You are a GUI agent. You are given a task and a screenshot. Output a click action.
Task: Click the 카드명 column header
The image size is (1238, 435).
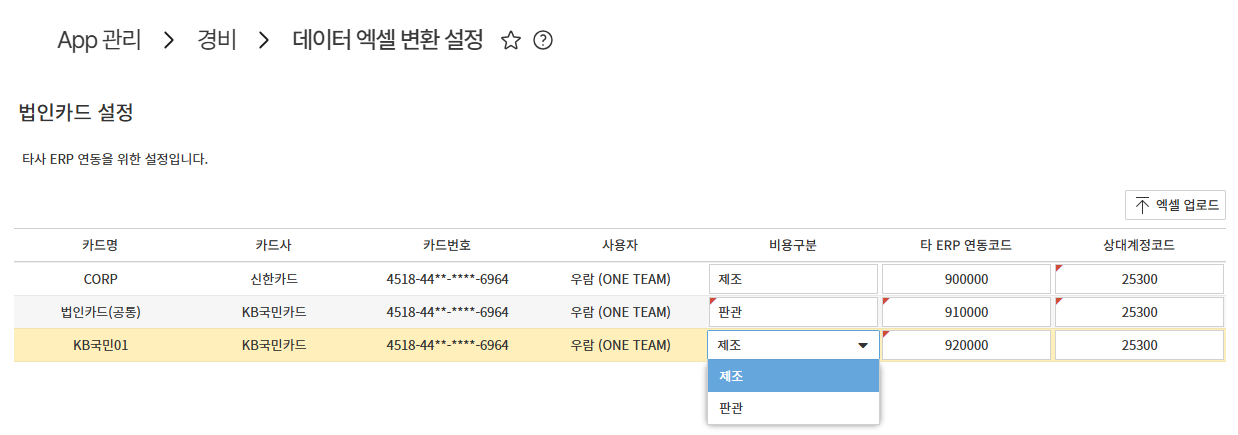coord(100,245)
